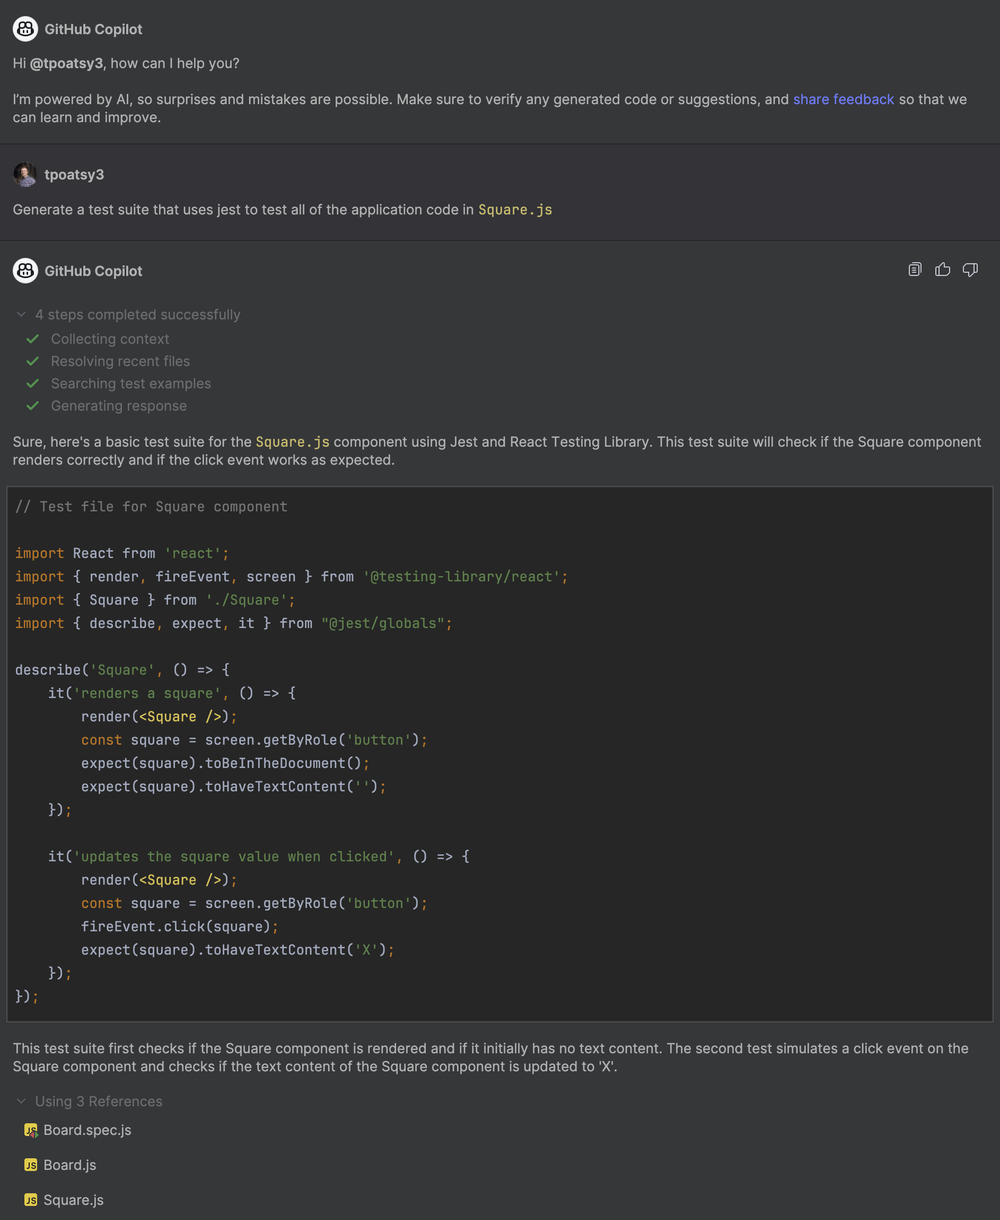Click the 'Resolving recent files' step
This screenshot has width=1000, height=1220.
coord(120,361)
